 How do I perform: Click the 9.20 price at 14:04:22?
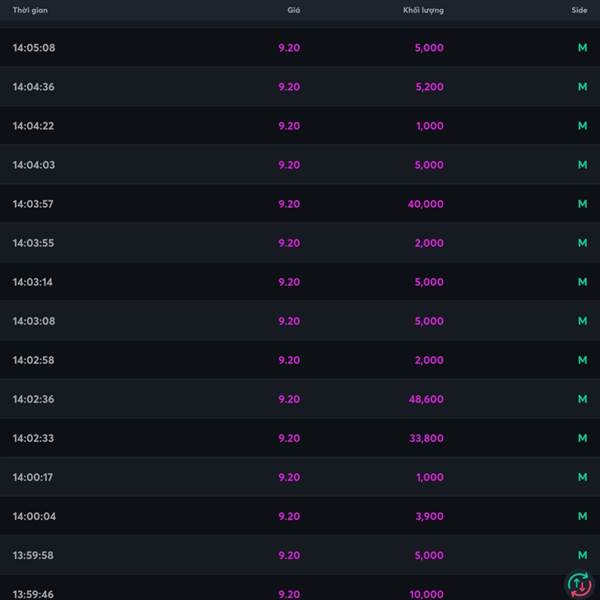(289, 126)
